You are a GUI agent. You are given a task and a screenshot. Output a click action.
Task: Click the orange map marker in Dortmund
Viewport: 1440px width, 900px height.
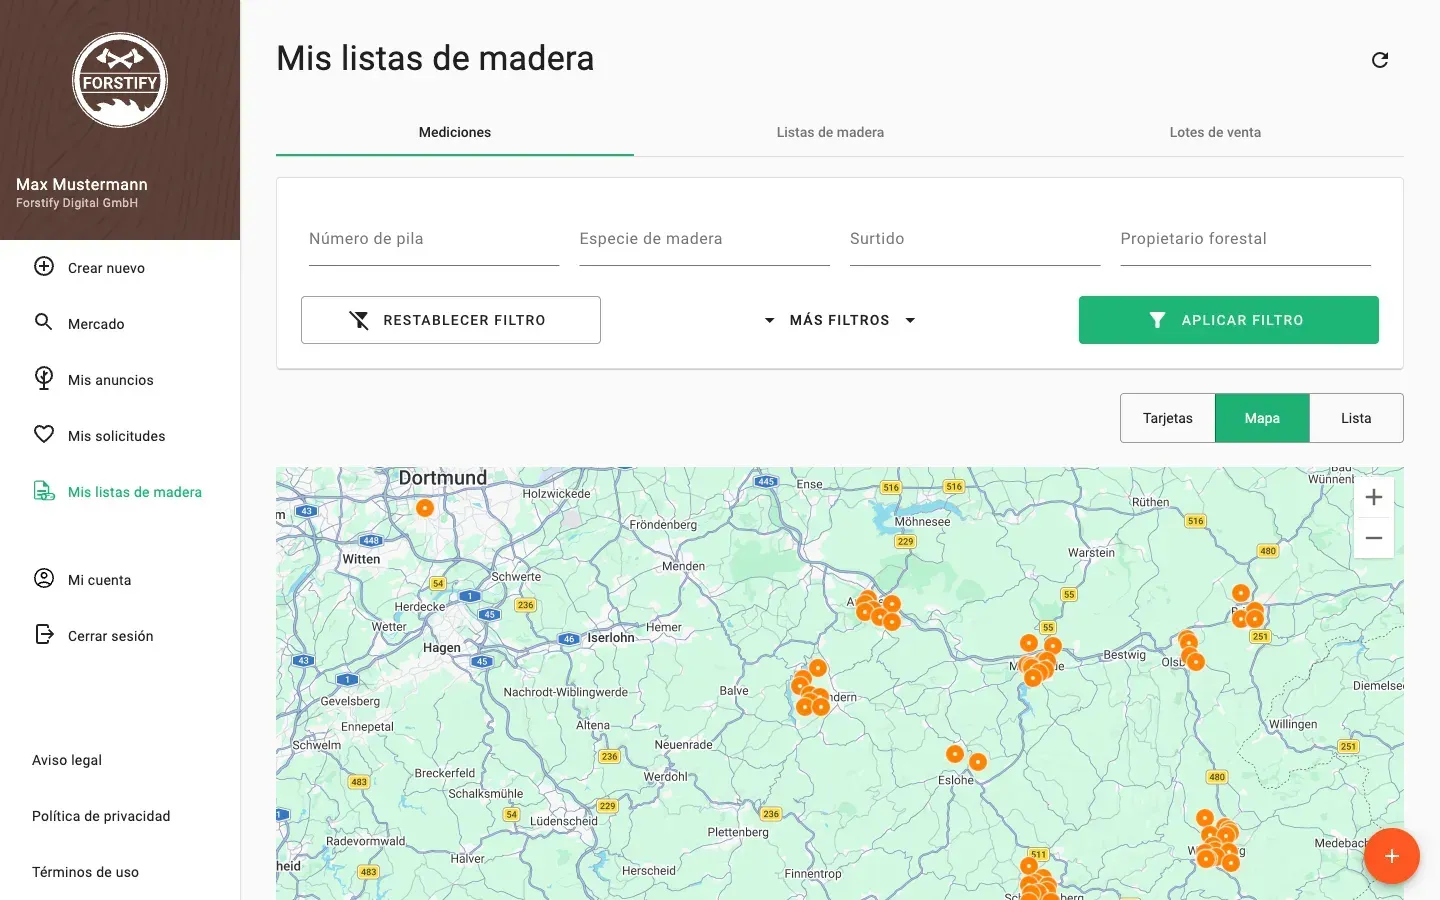[x=425, y=508]
